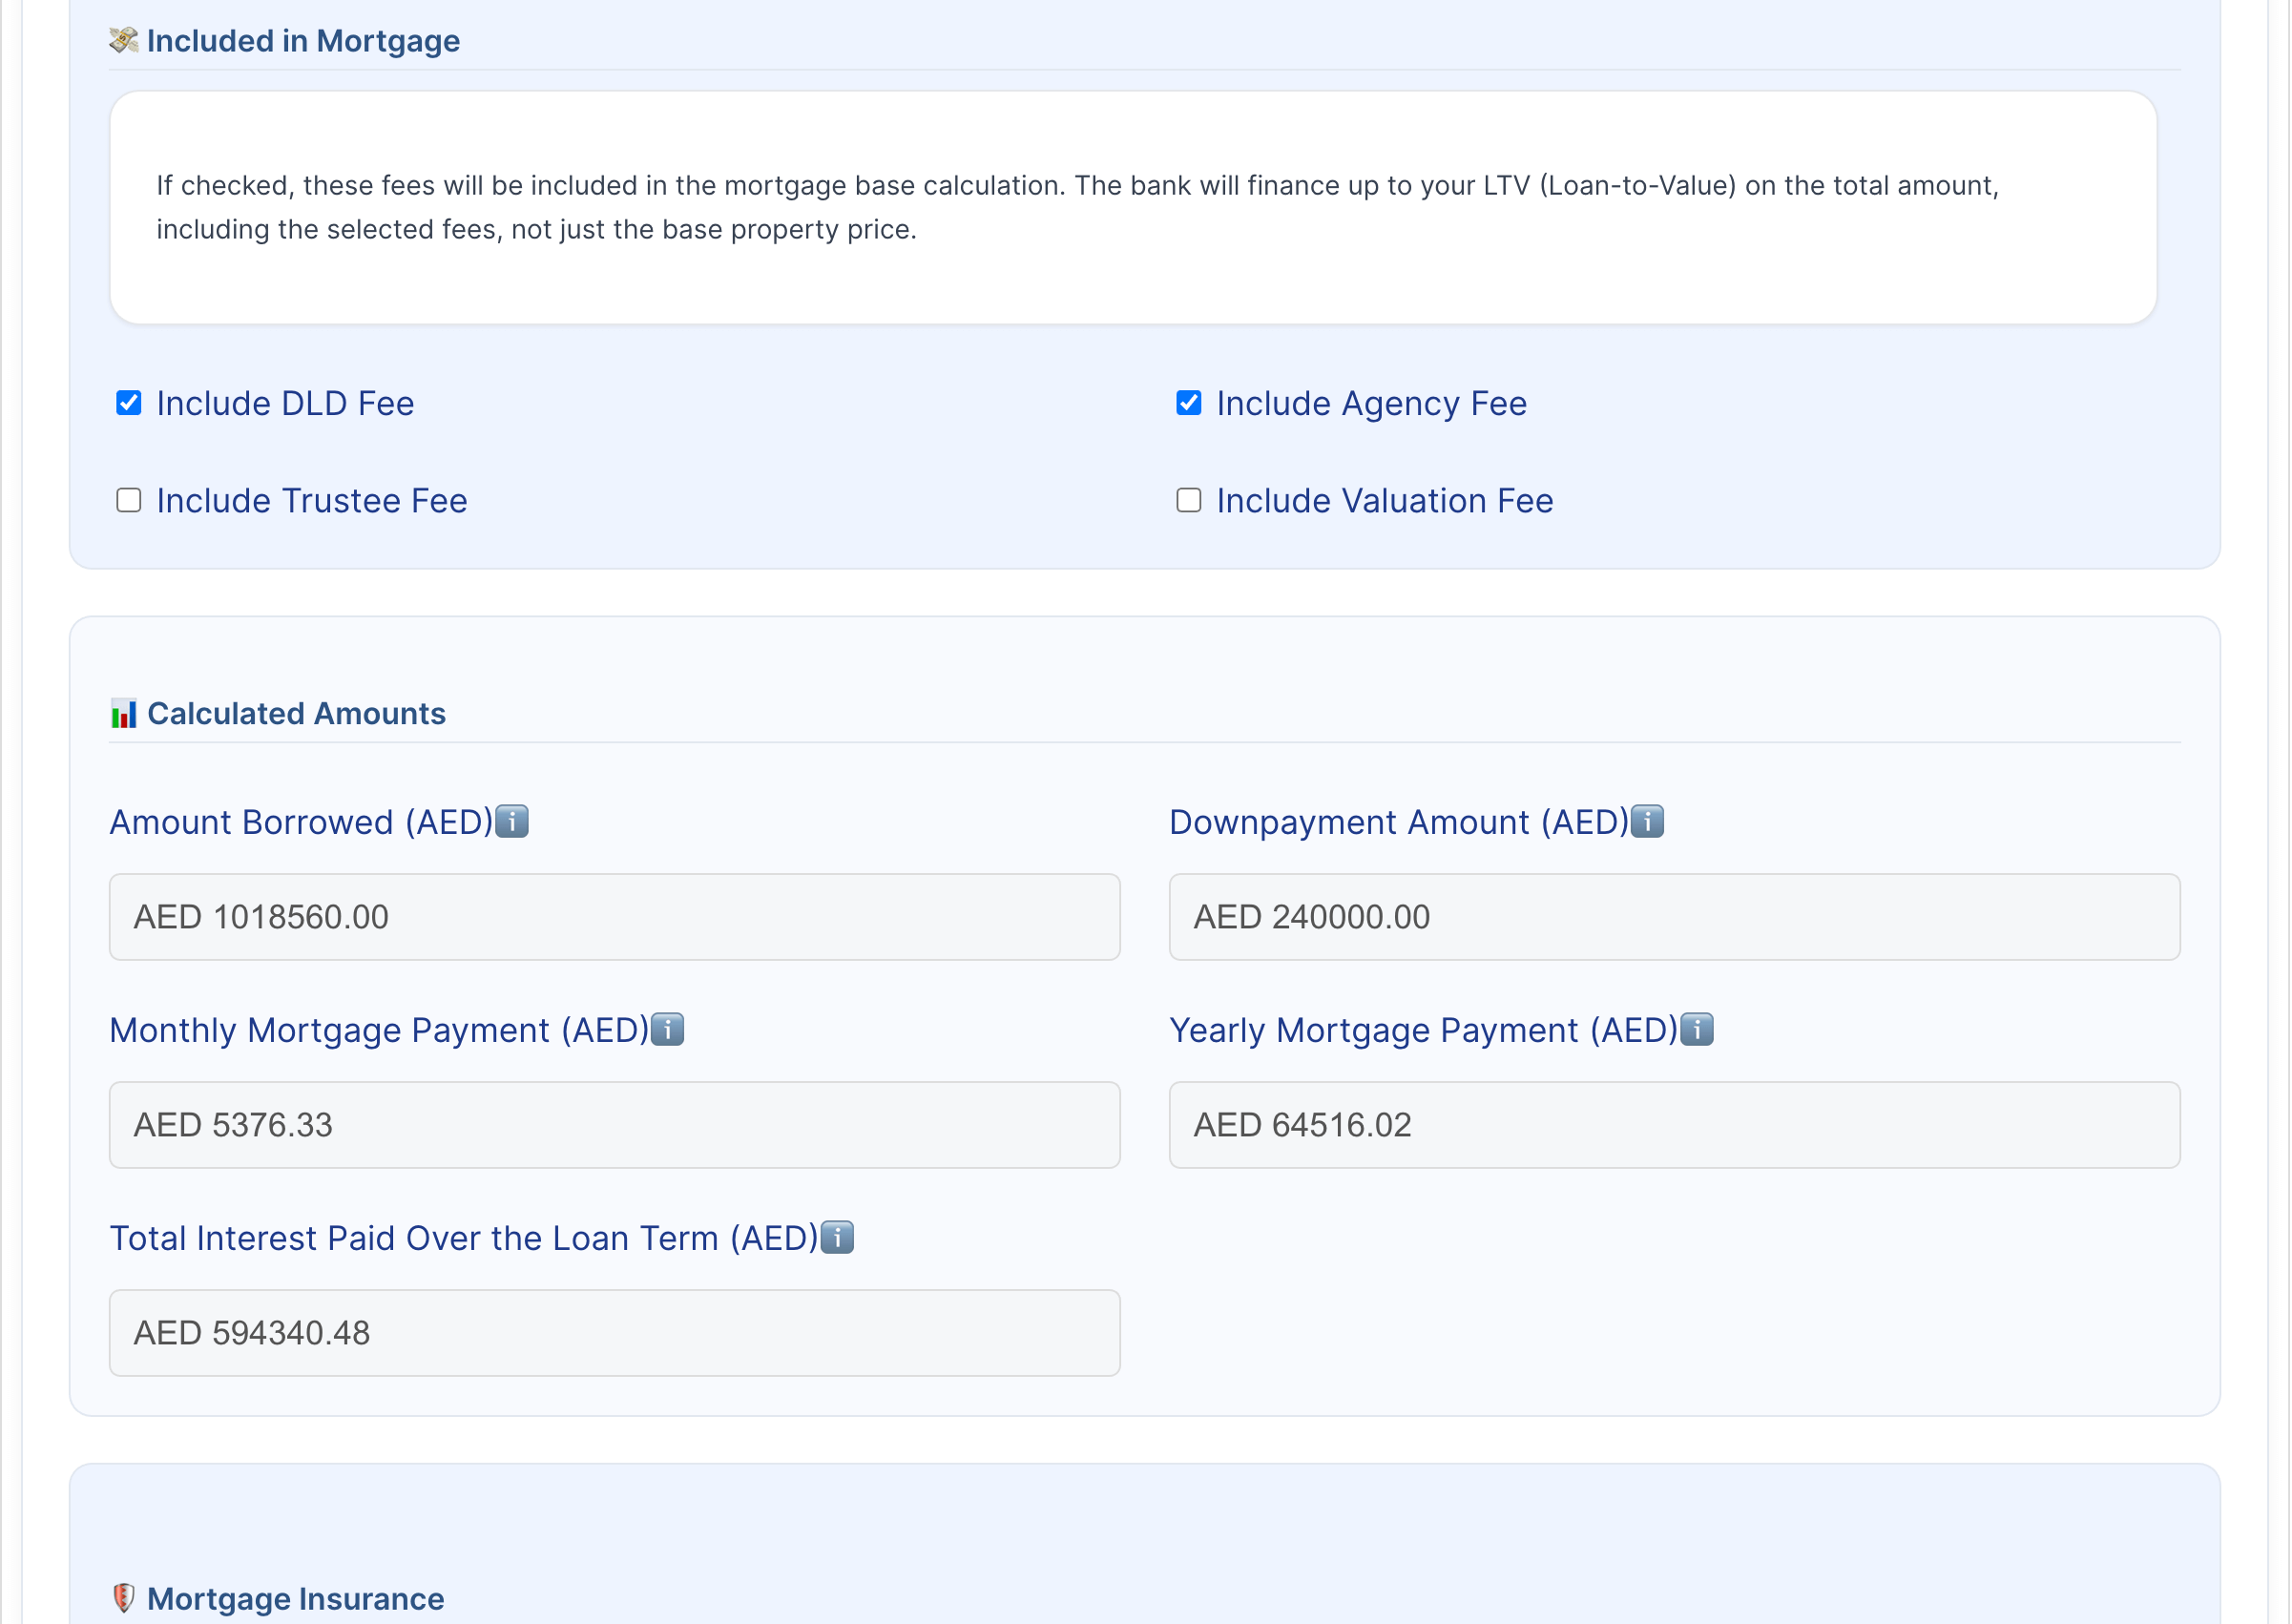Screen dimensions: 2292x1624
Task: Open info icon next to Yearly Mortgage Payment
Action: pos(1697,1030)
